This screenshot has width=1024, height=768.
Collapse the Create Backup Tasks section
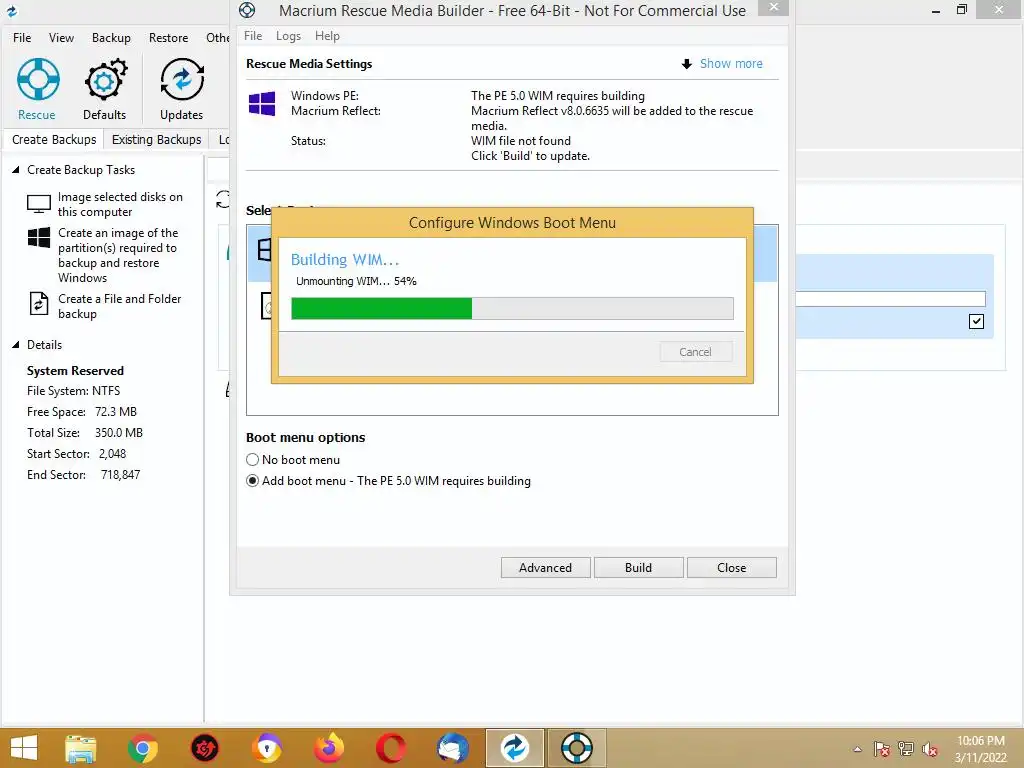pos(16,170)
